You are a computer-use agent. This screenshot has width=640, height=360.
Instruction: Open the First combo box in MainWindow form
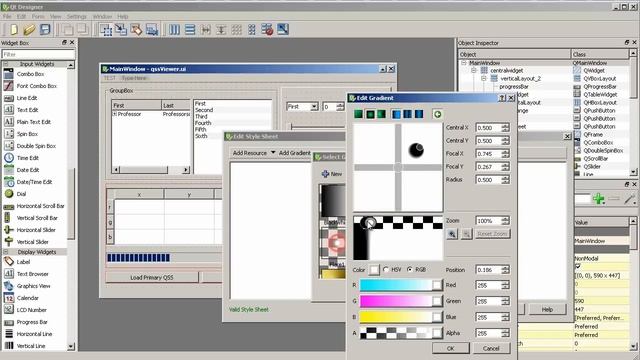coord(302,107)
